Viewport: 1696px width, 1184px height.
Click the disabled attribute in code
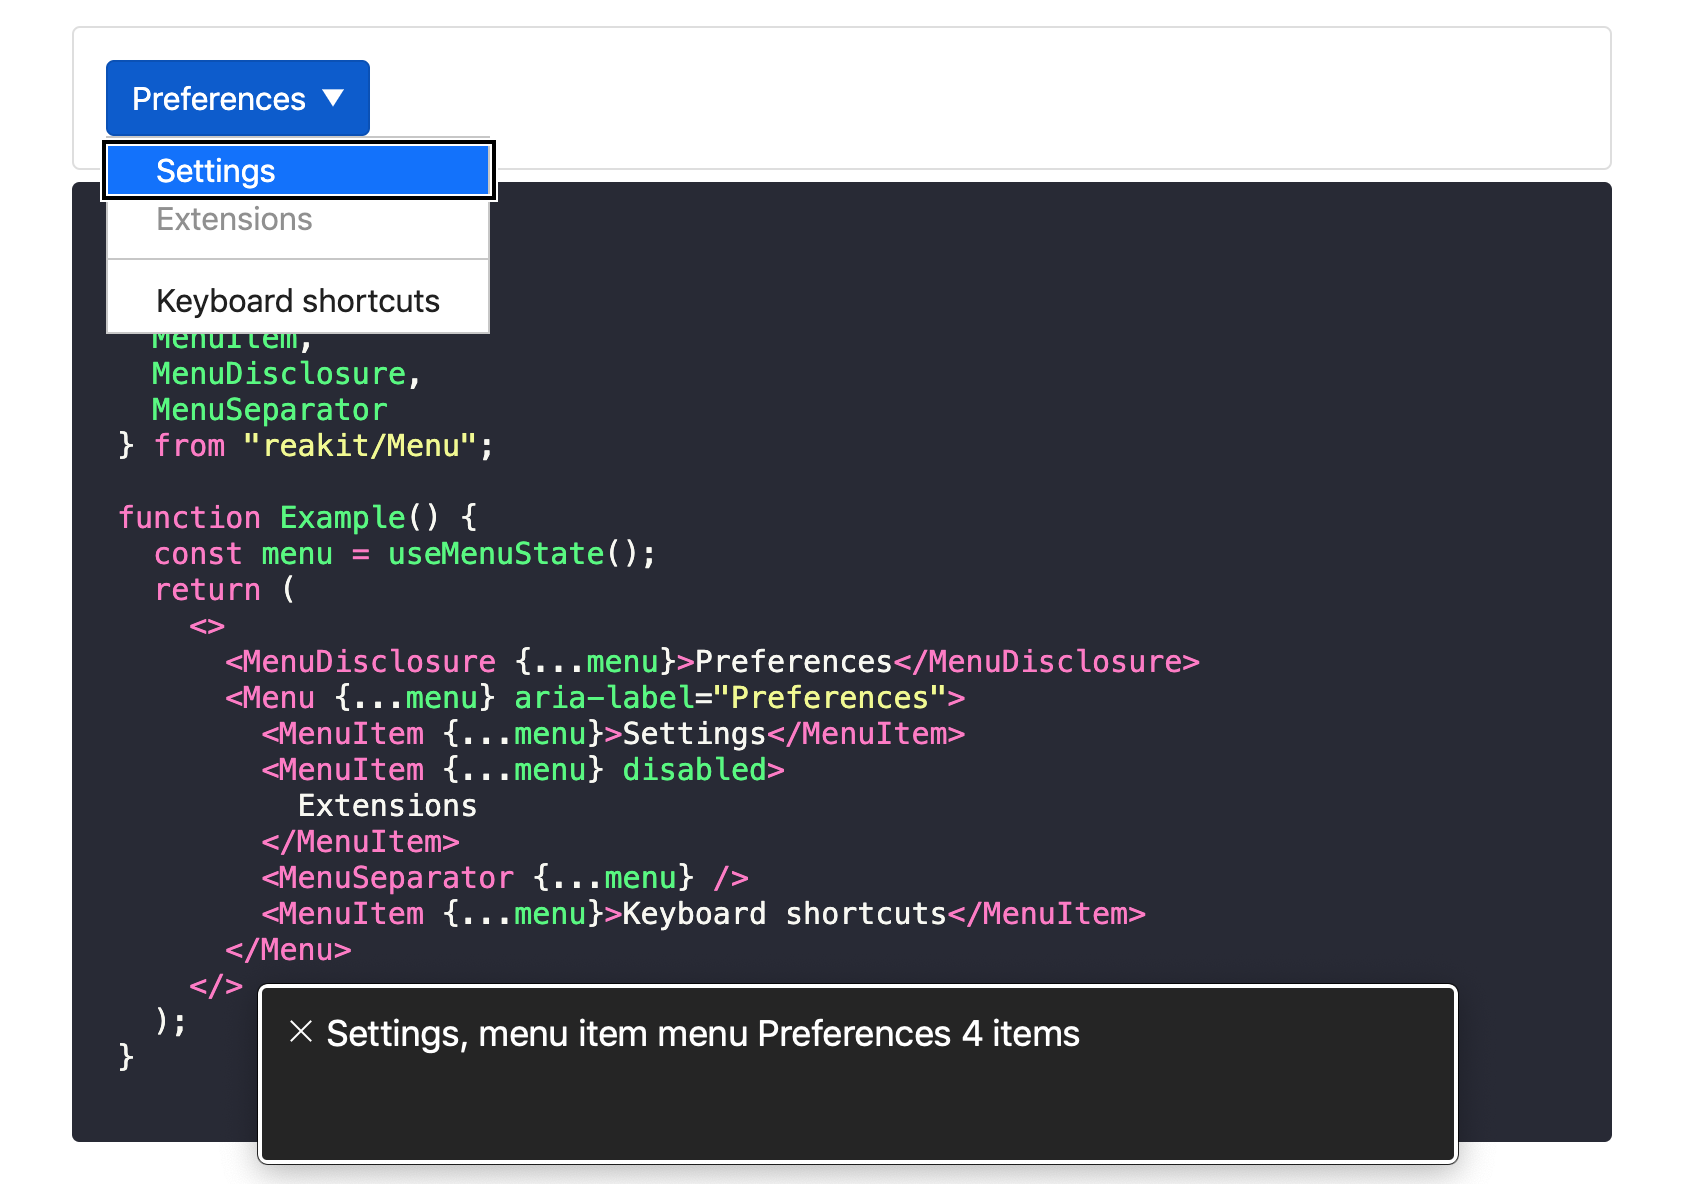[694, 770]
